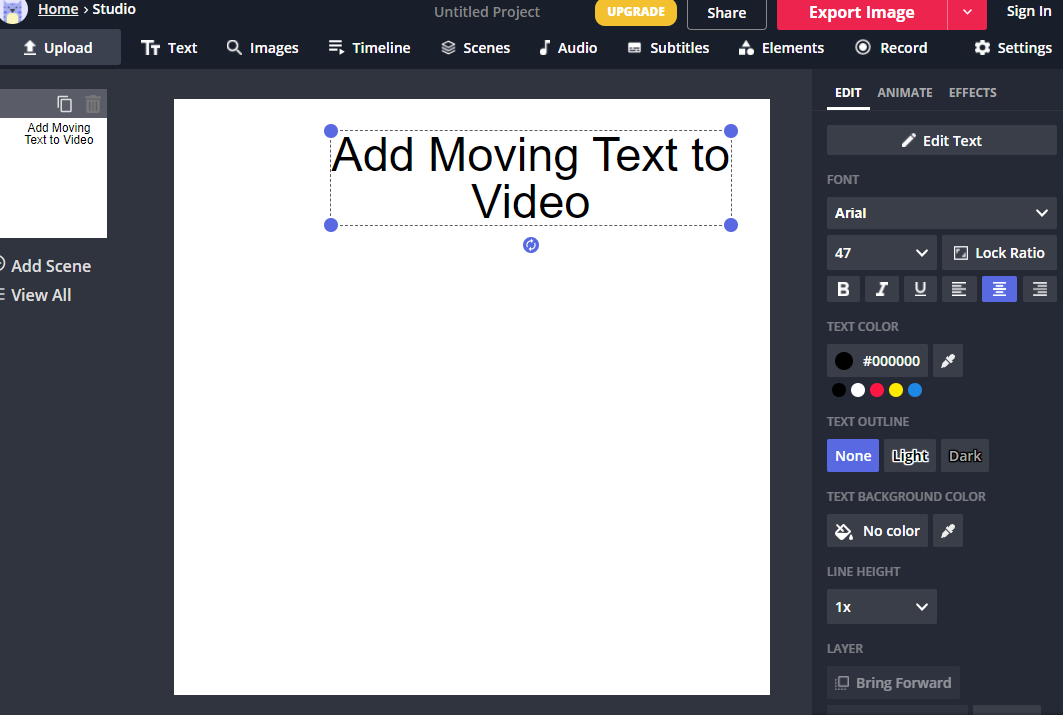Screen dimensions: 1063x715
Task: Switch to the ANIMATE tab
Action: (x=904, y=92)
